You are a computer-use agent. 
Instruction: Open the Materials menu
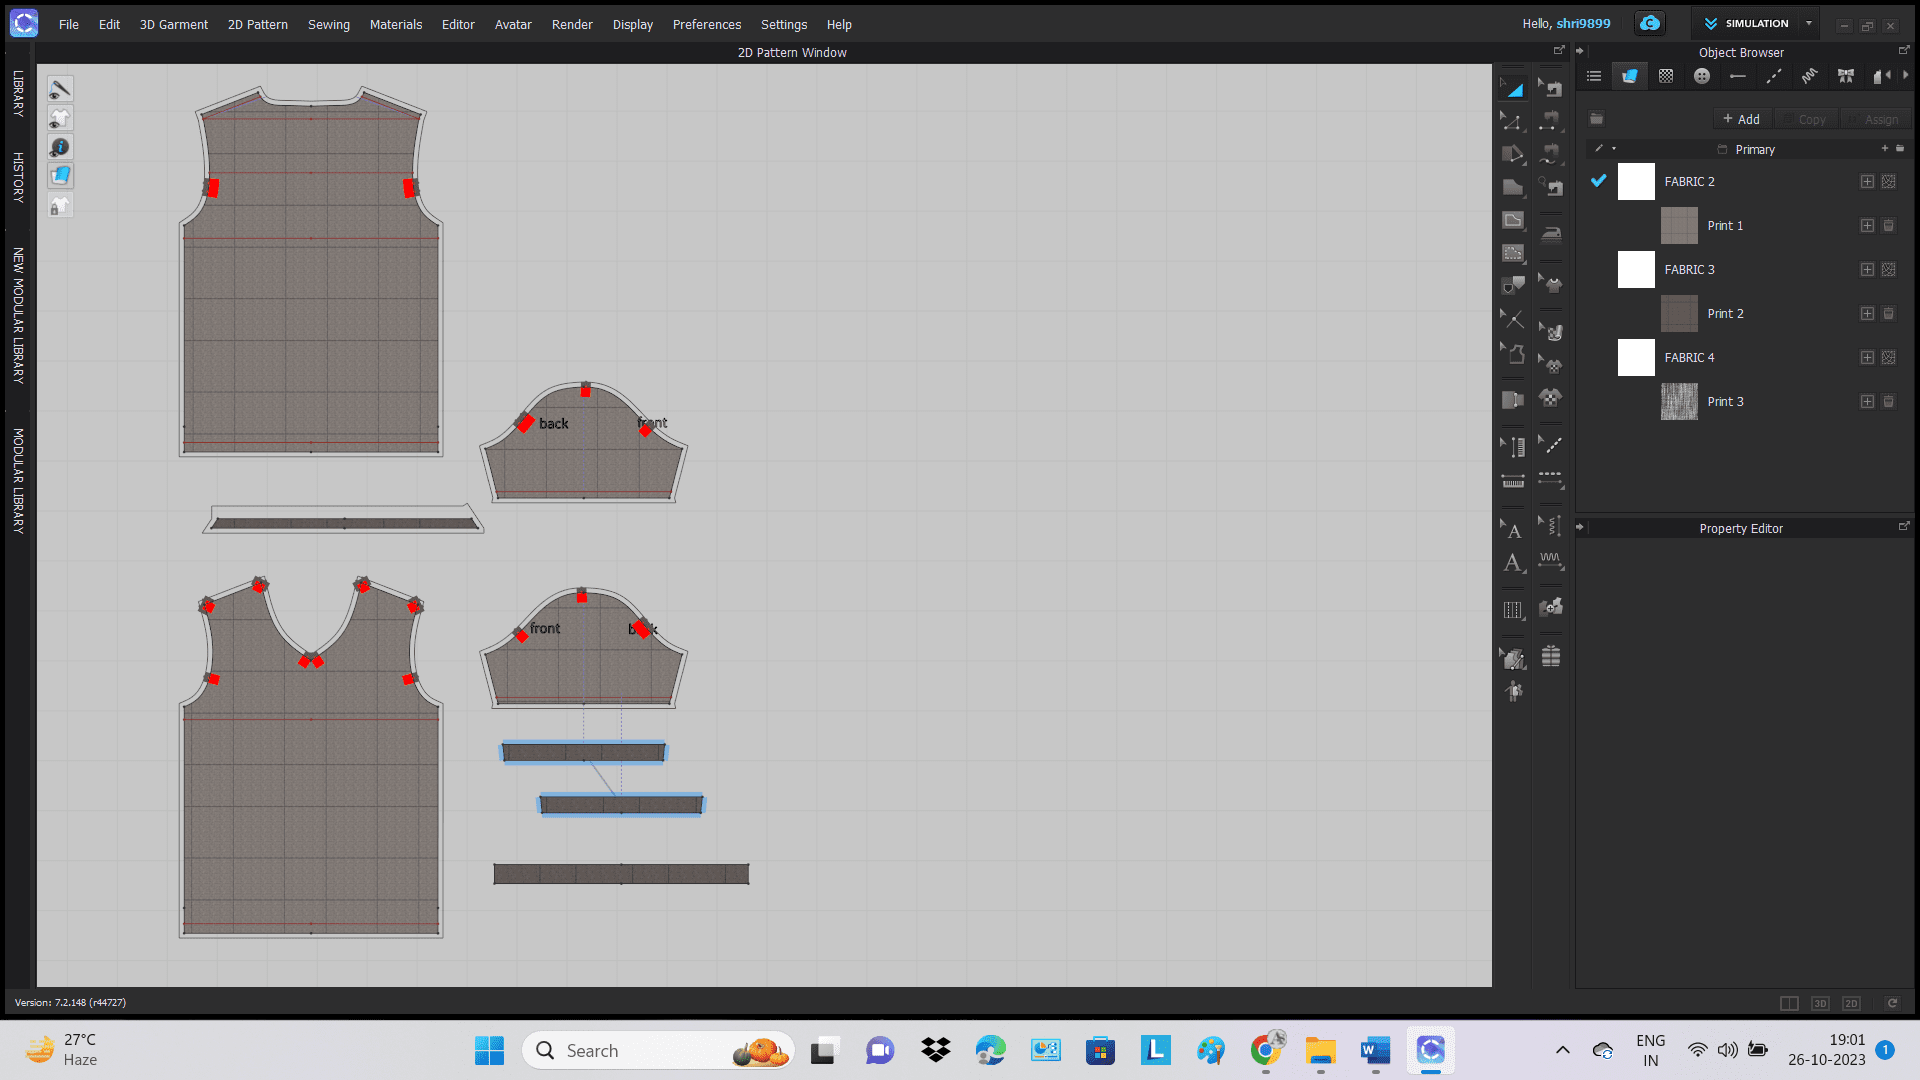[395, 24]
